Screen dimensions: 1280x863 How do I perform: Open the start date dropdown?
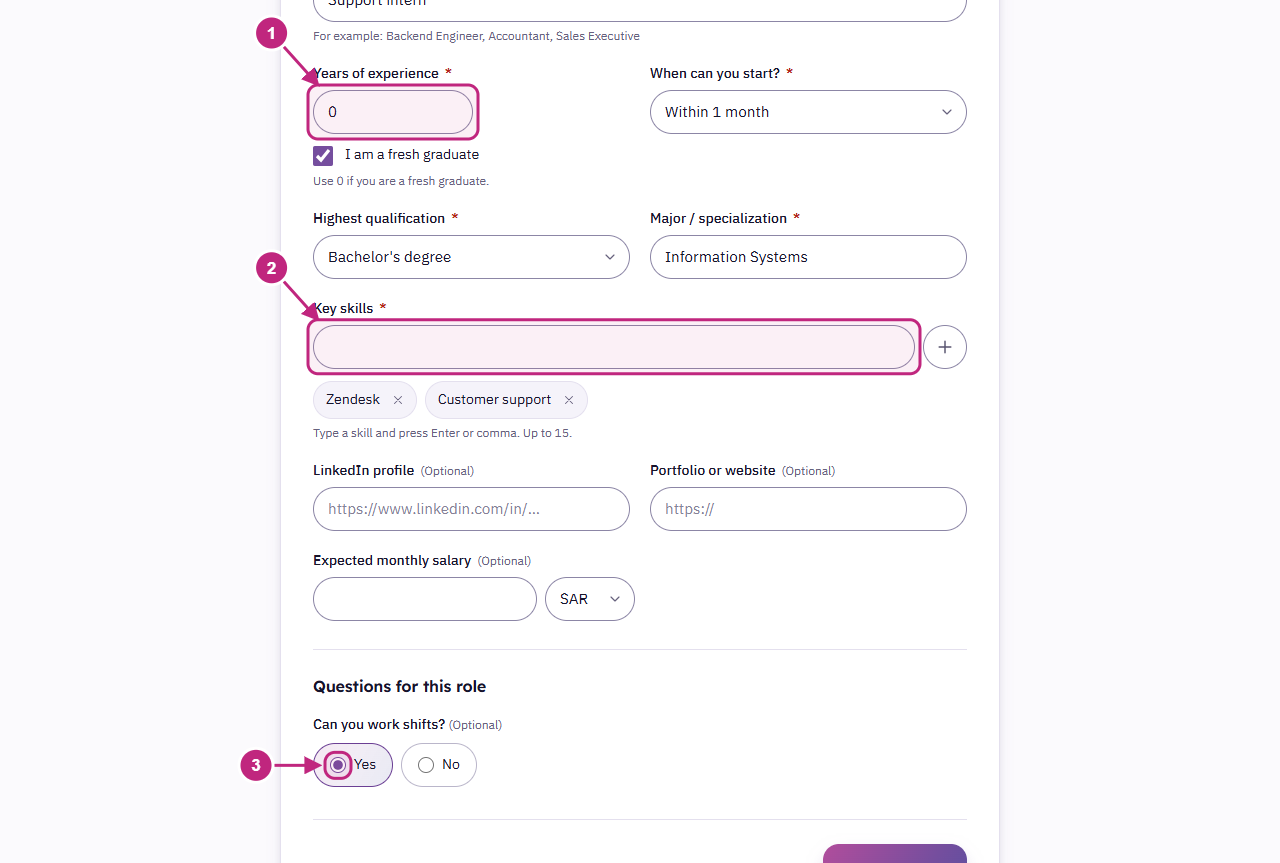(808, 112)
